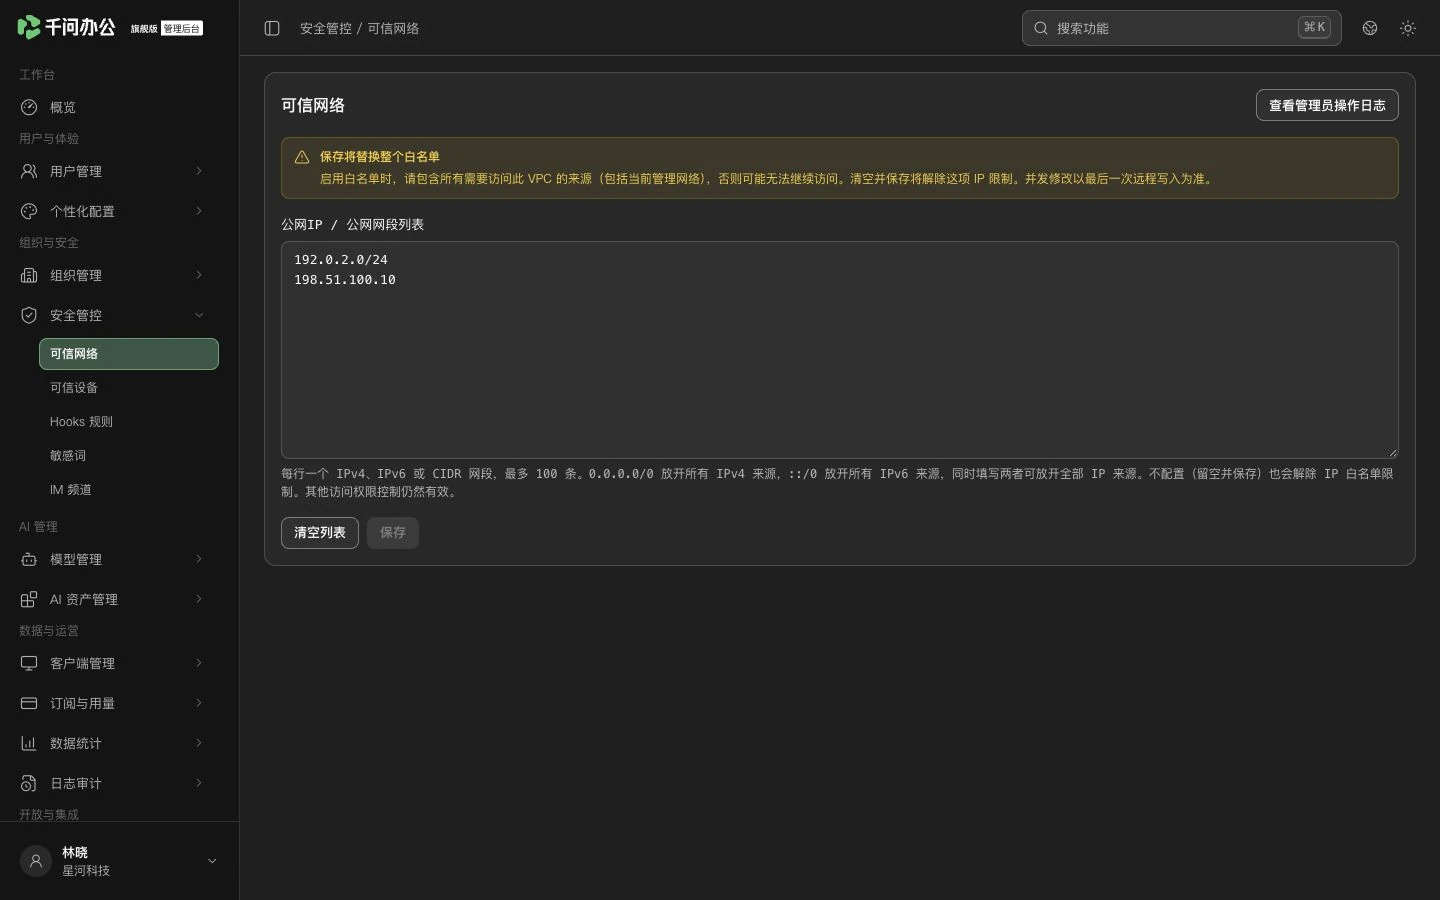Click the 管理后台 badge
Image resolution: width=1440 pixels, height=900 pixels.
tap(182, 29)
